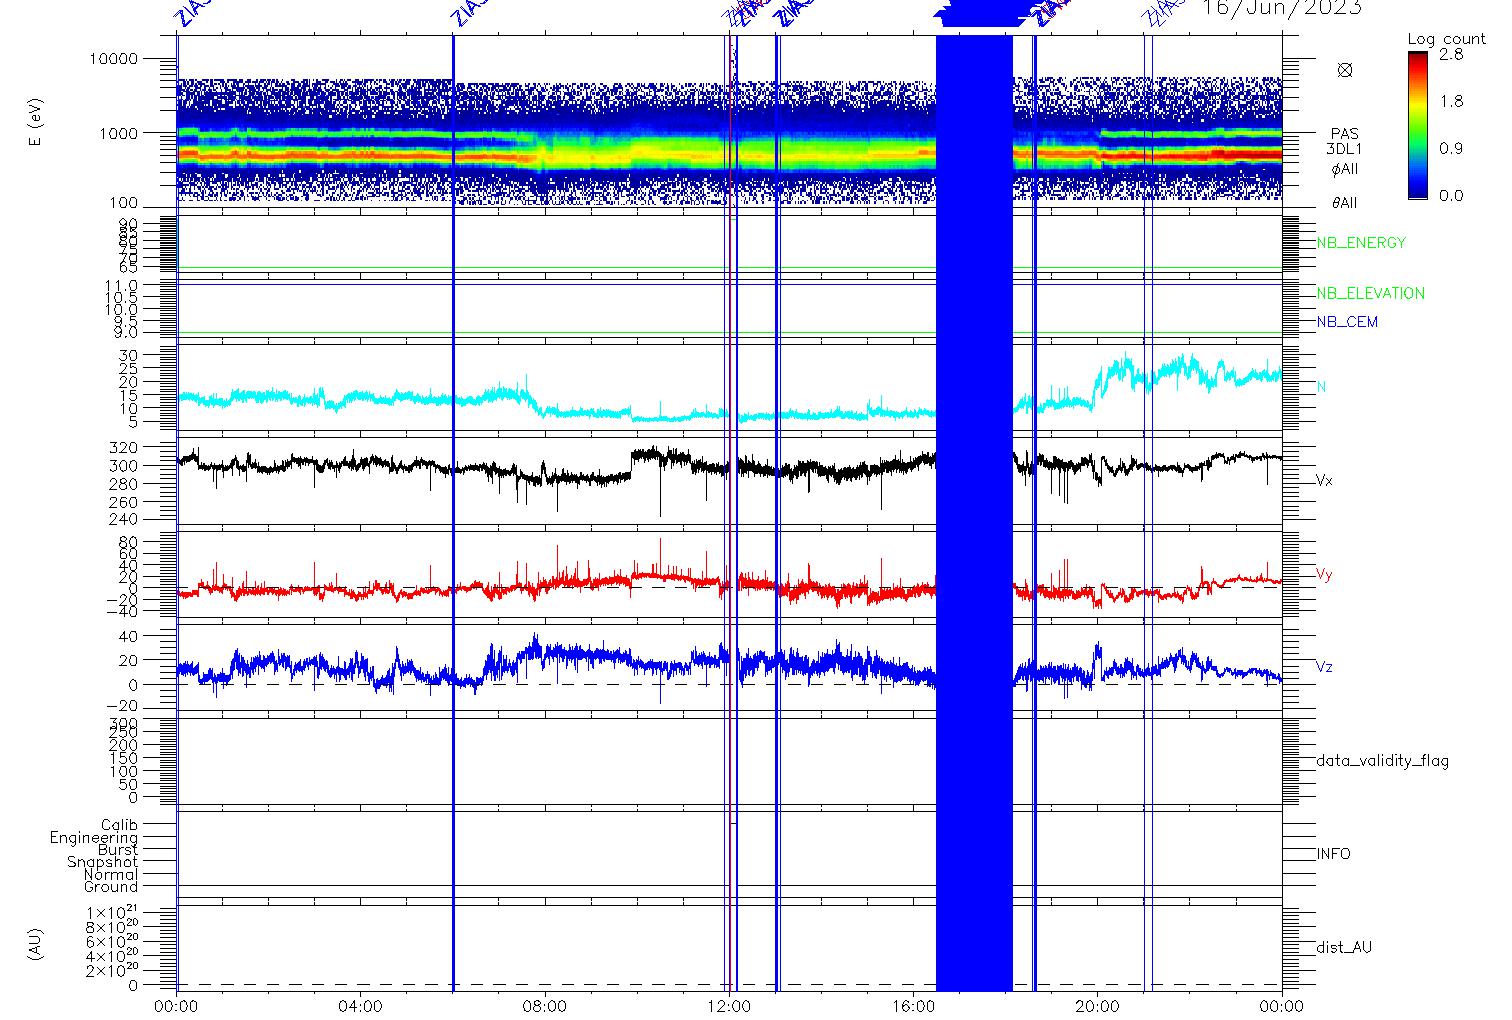Click the blue Vz panel label
Viewport: 1512px width, 1020px height.
click(x=1324, y=667)
